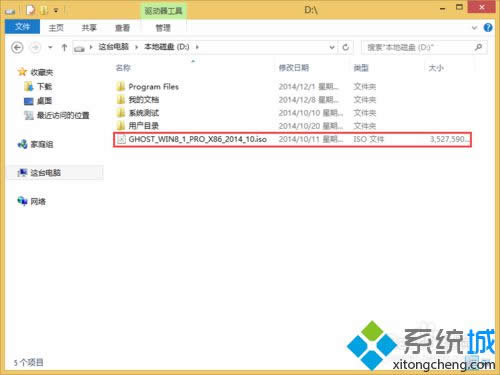
Task: Switch to the 查看 ribbon tab
Action: coord(122,28)
